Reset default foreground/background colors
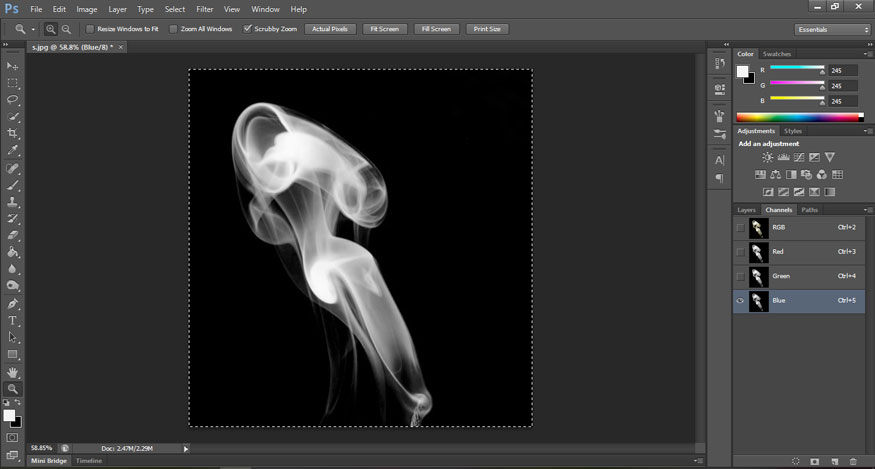 coord(6,403)
